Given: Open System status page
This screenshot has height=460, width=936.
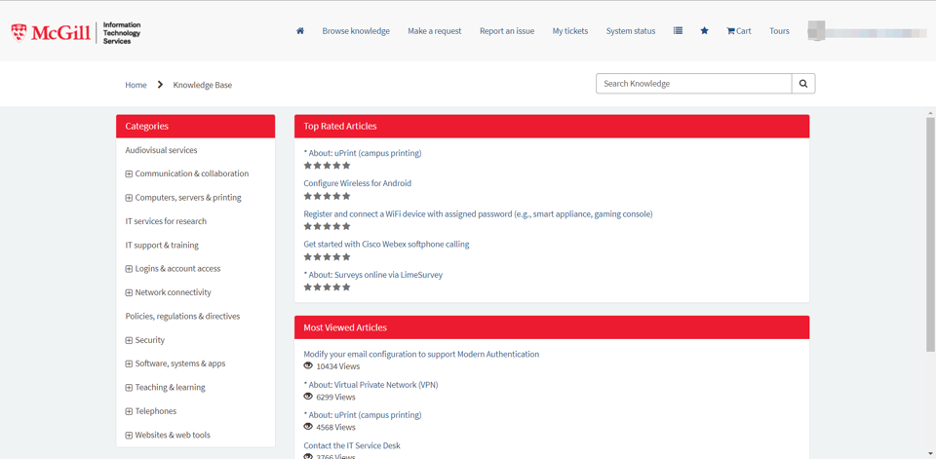Looking at the screenshot, I should pyautogui.click(x=630, y=31).
